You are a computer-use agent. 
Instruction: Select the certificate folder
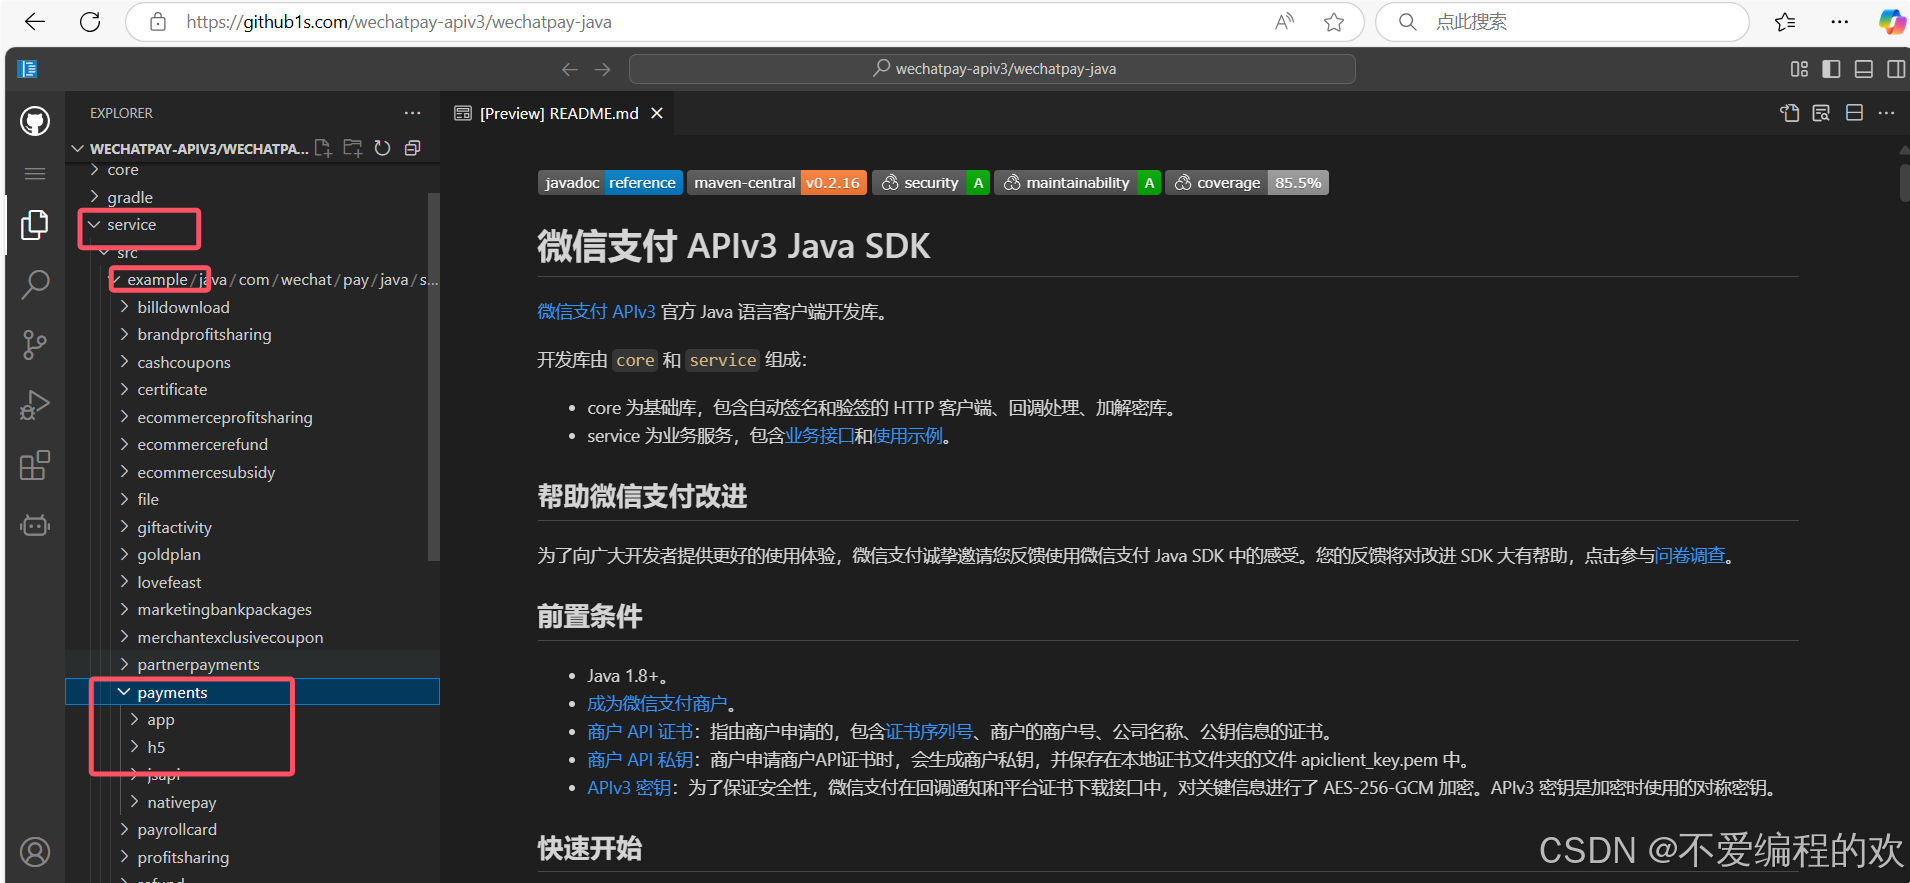172,389
